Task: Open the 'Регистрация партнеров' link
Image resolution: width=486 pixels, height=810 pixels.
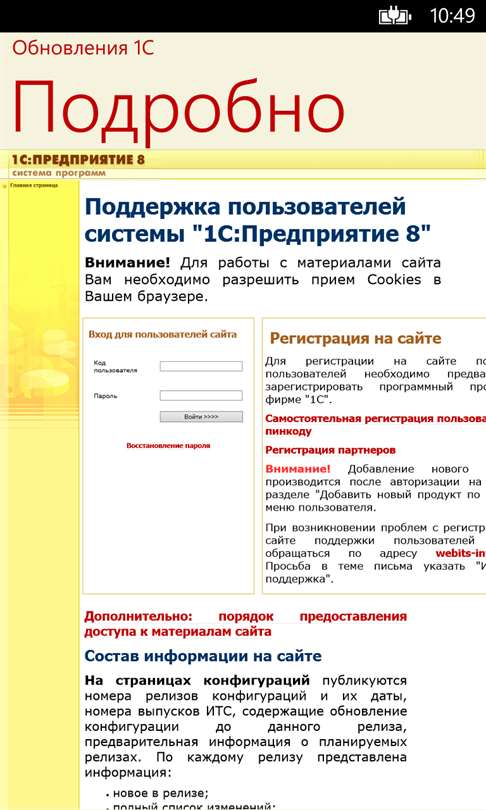Action: click(330, 450)
